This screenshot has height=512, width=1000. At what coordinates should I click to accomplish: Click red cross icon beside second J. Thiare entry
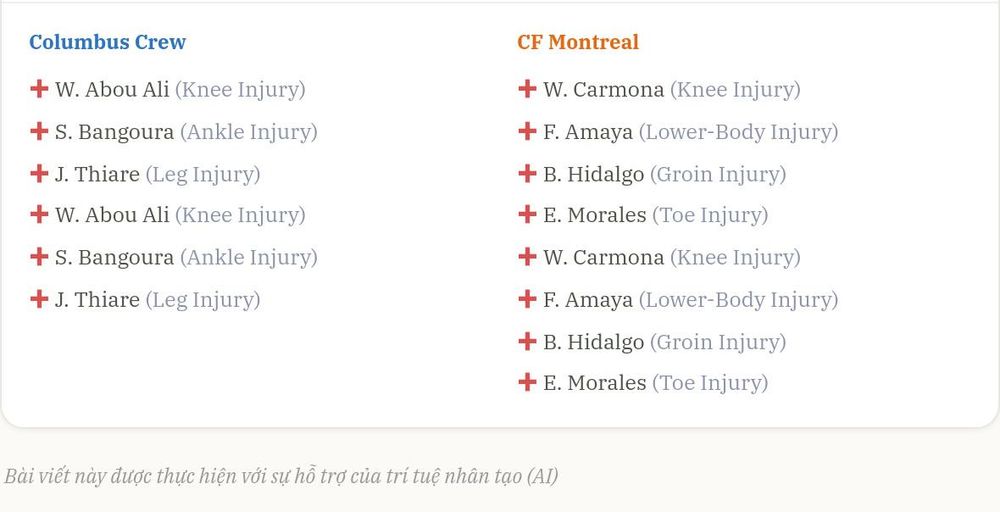tap(39, 299)
